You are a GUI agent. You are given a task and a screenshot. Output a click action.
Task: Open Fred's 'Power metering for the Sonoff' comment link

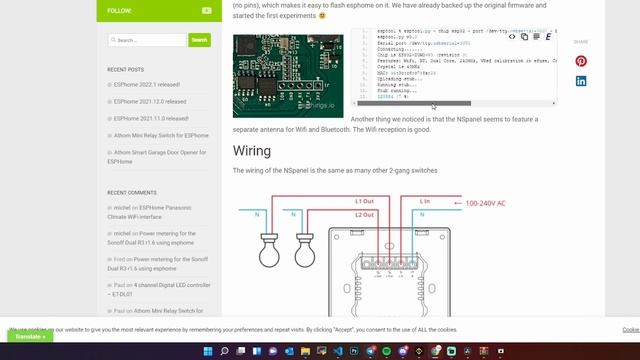pyautogui.click(x=158, y=264)
